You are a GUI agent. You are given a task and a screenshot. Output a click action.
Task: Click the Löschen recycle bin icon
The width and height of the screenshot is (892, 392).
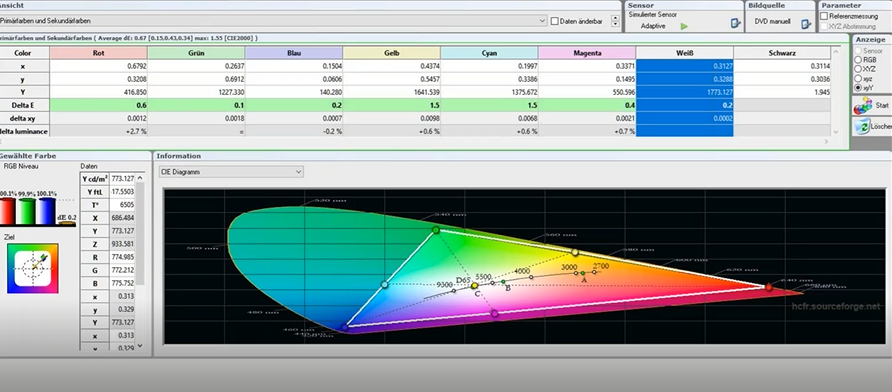click(862, 126)
